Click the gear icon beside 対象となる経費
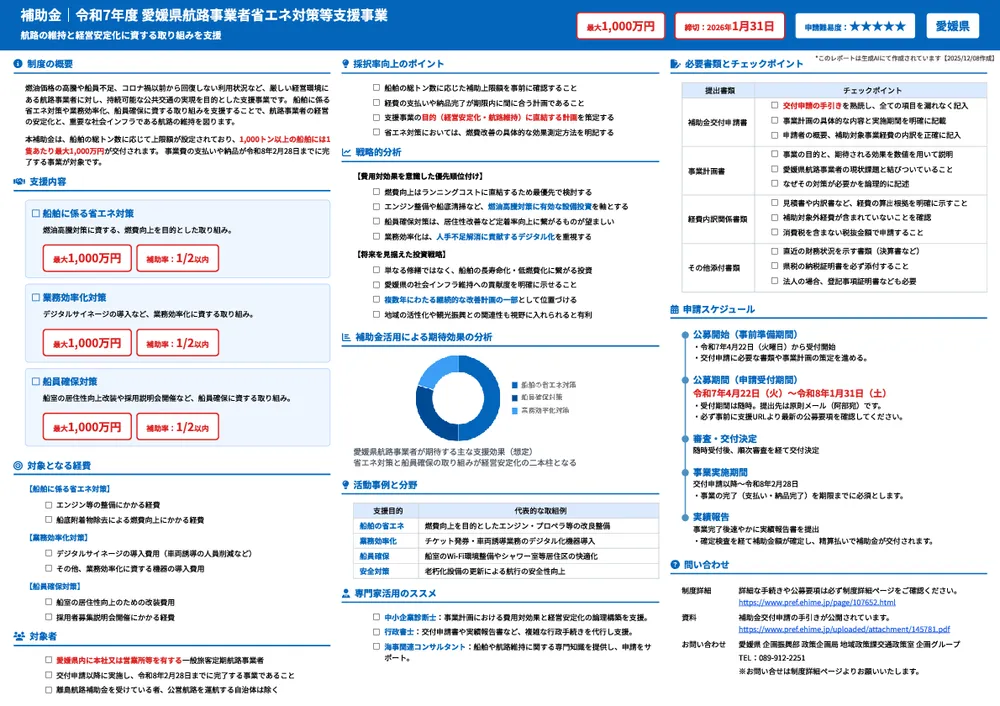1000x706 pixels. click(x=19, y=465)
